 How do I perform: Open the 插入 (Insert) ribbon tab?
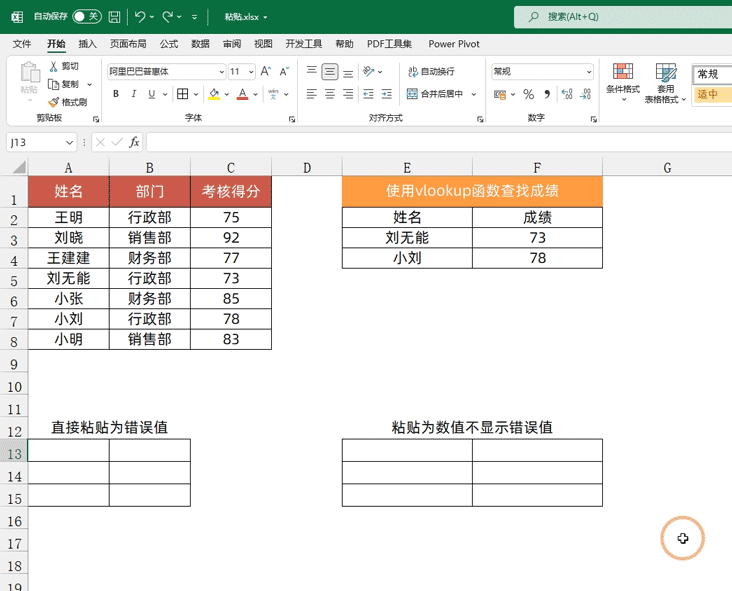(88, 44)
